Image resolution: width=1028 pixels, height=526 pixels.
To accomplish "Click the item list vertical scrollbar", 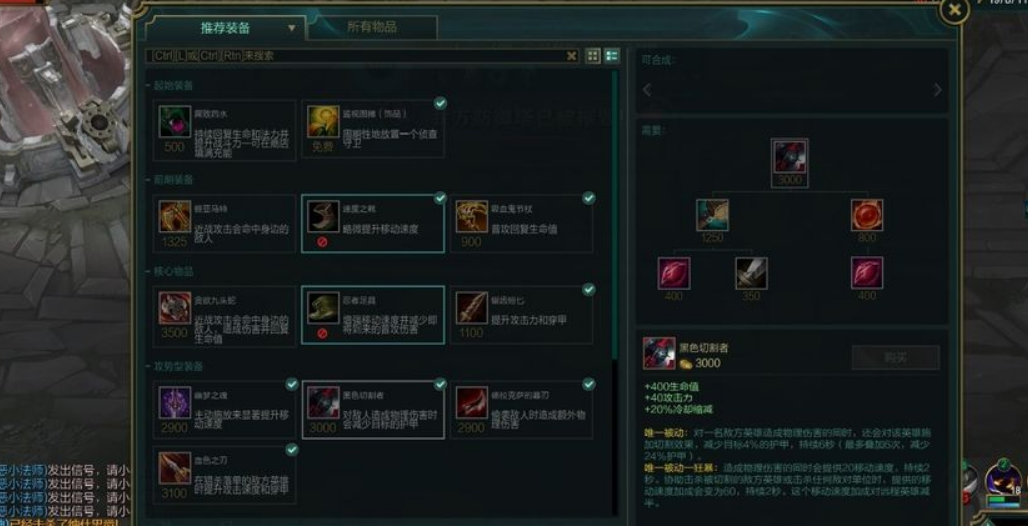I will [614, 214].
